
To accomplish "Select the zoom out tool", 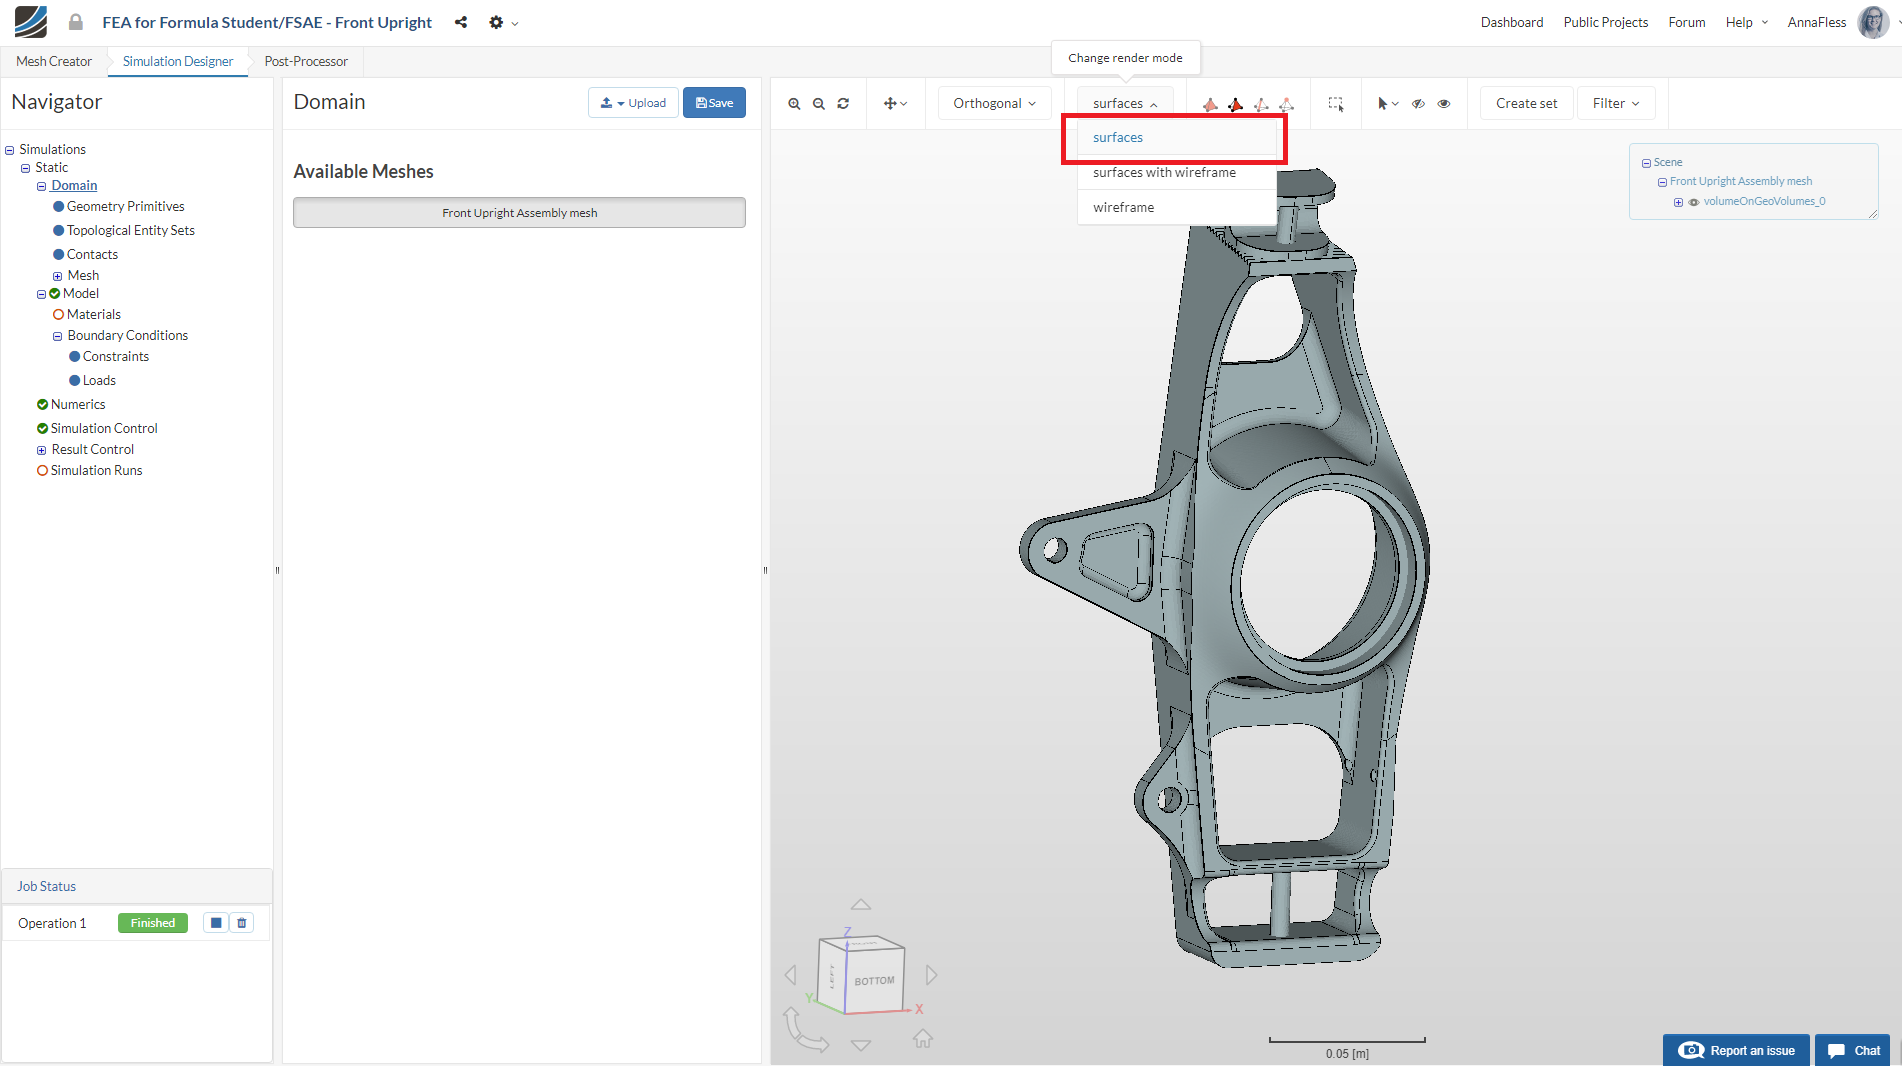I will click(x=819, y=103).
